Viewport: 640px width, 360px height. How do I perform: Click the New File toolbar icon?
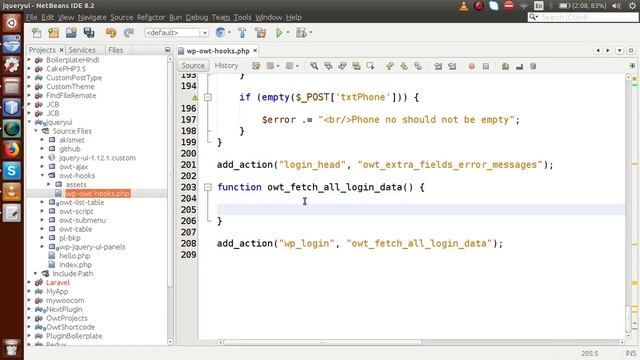pos(37,33)
